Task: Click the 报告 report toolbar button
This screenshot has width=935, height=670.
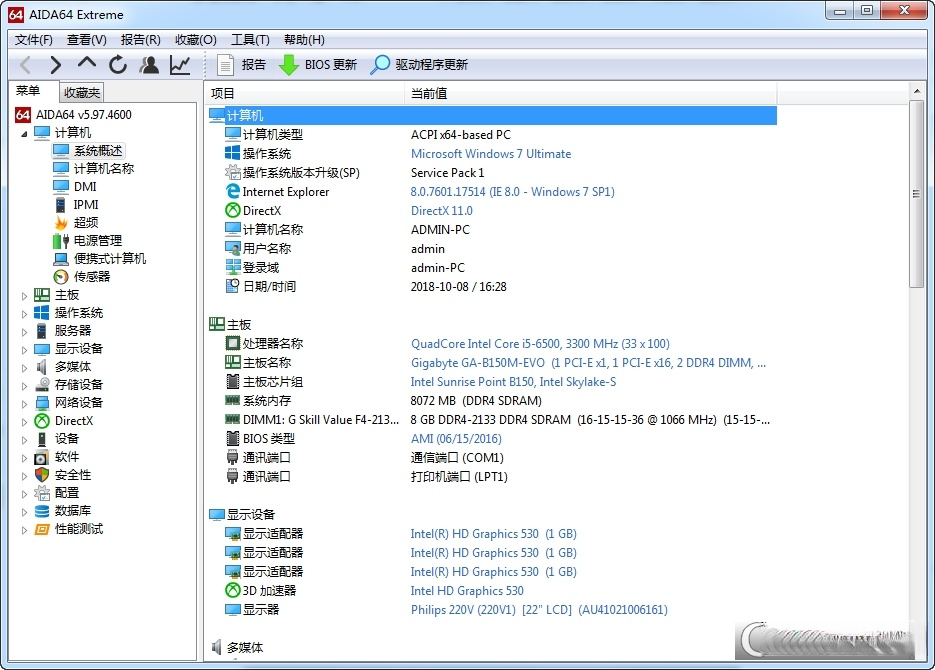Action: [x=242, y=64]
